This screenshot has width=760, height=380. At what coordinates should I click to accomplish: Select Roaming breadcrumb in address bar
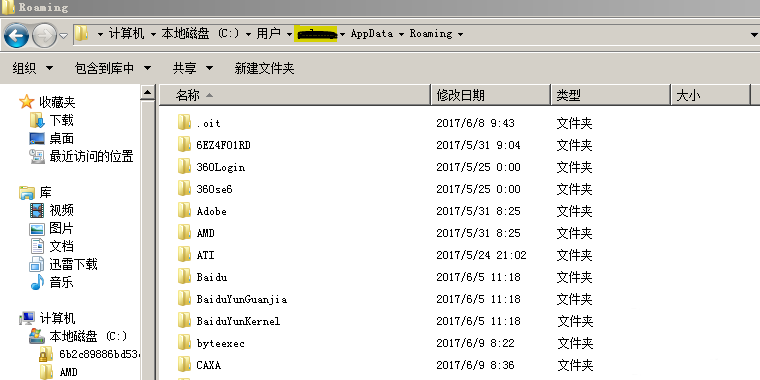pos(431,34)
